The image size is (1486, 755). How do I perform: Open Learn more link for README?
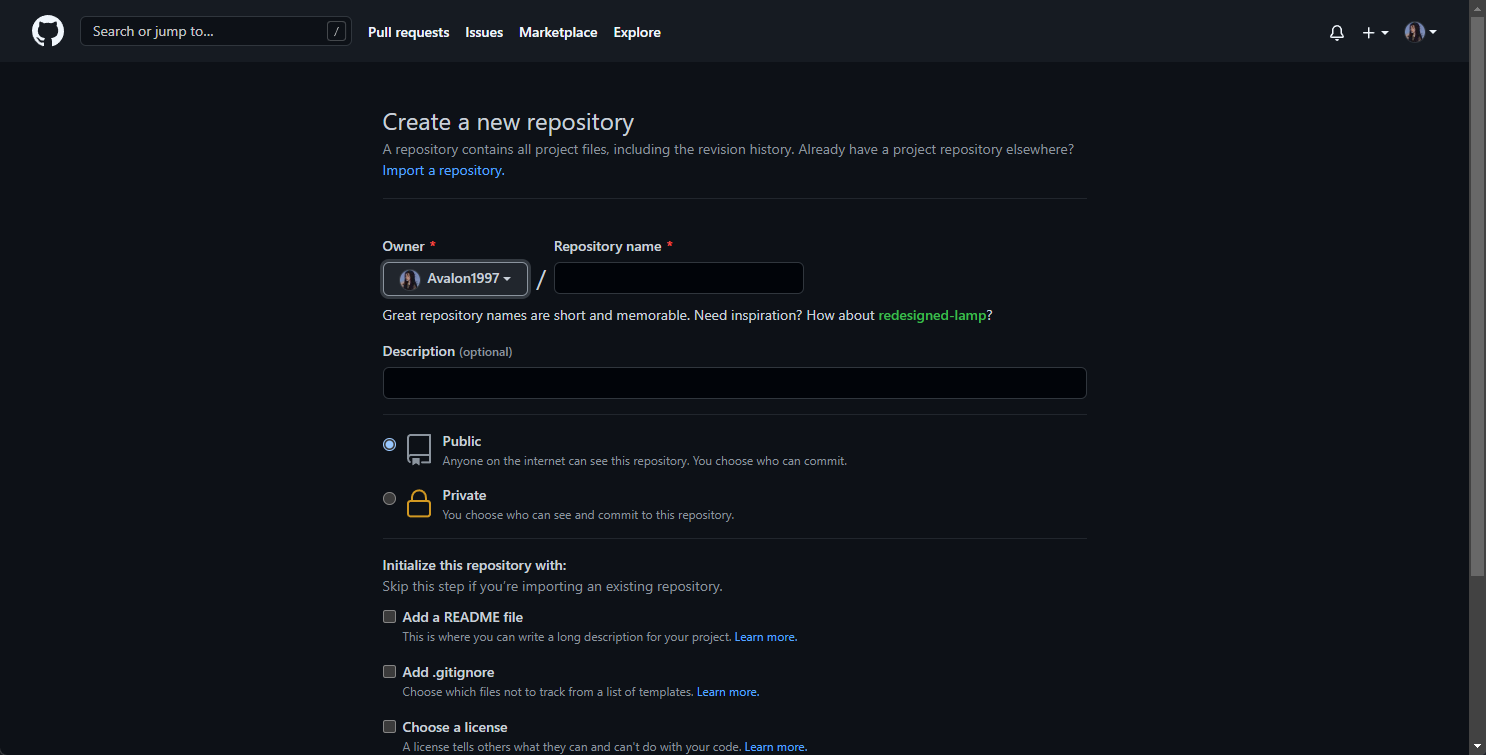coord(766,637)
